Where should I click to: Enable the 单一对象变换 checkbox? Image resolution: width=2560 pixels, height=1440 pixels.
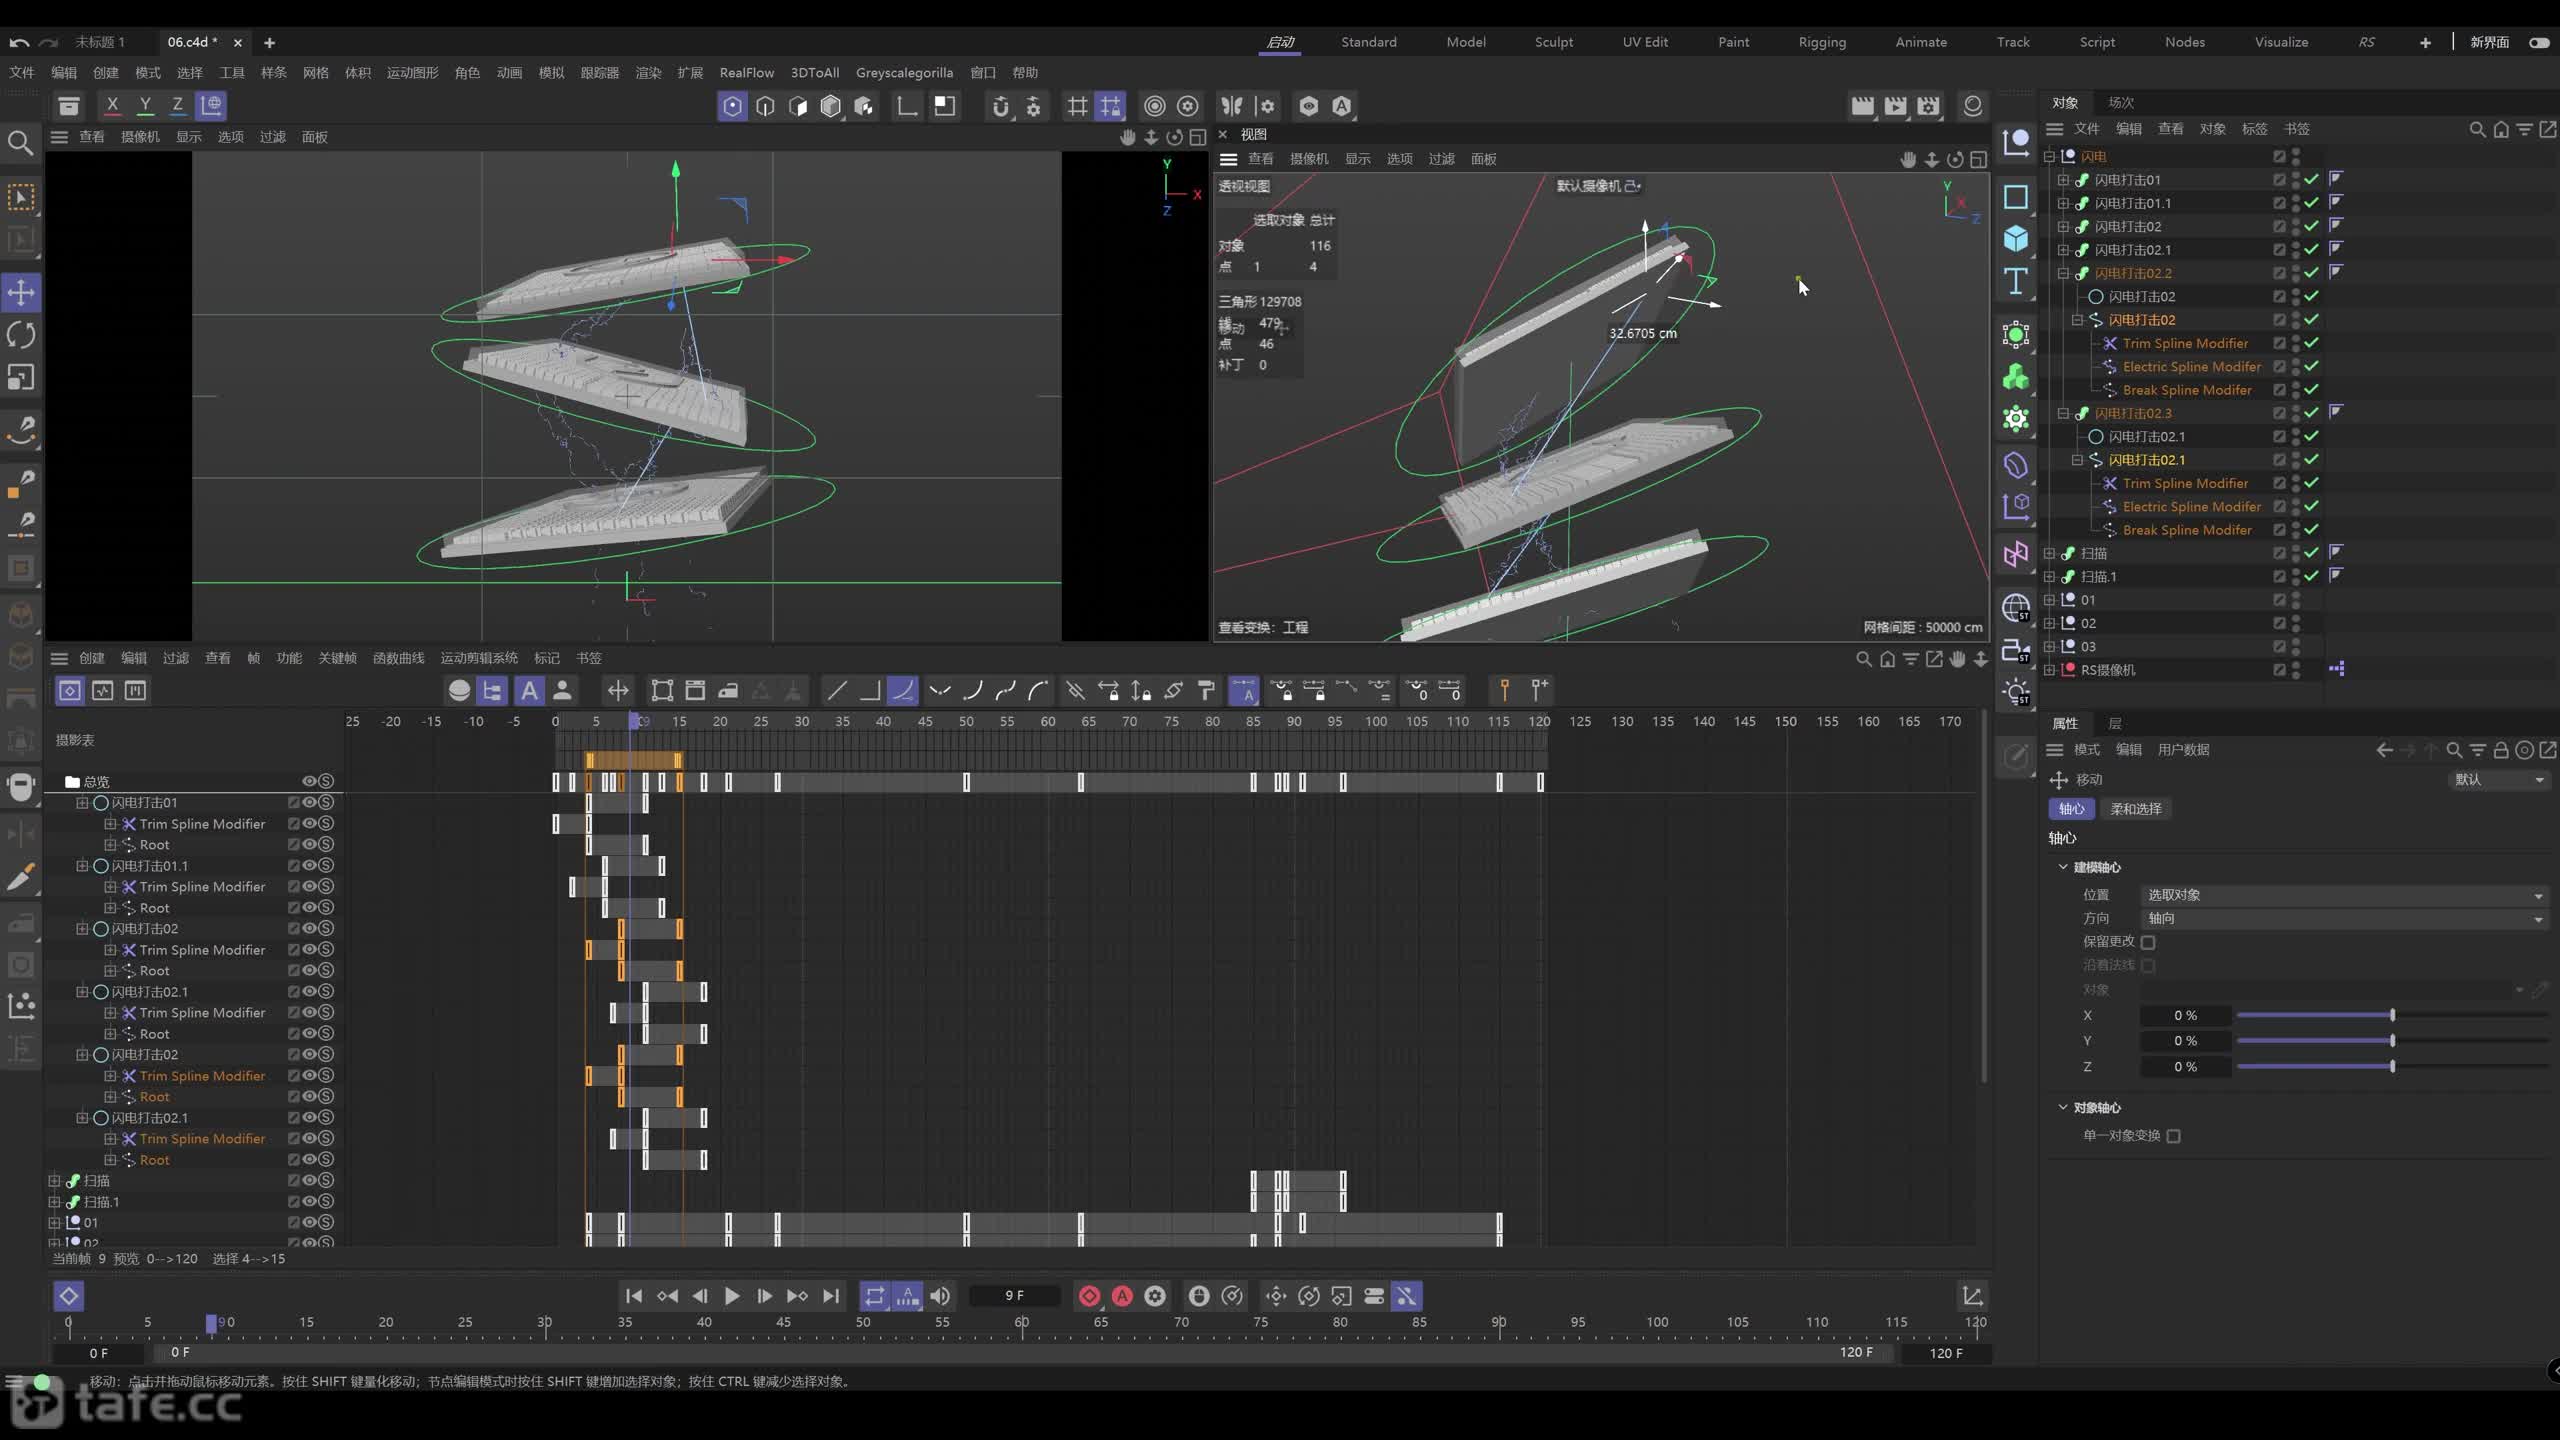click(x=2173, y=1136)
